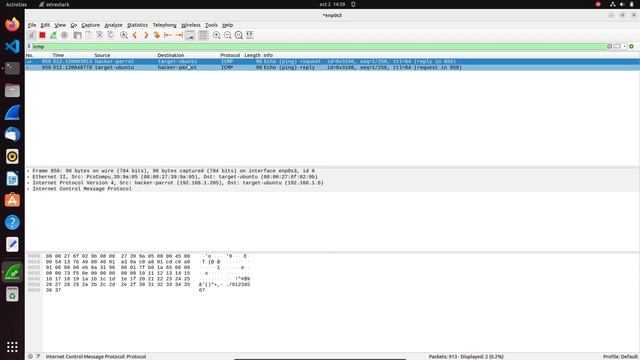The height and width of the screenshot is (360, 640).
Task: Expand Internet Protocol Version 4 row
Action: tap(29, 183)
